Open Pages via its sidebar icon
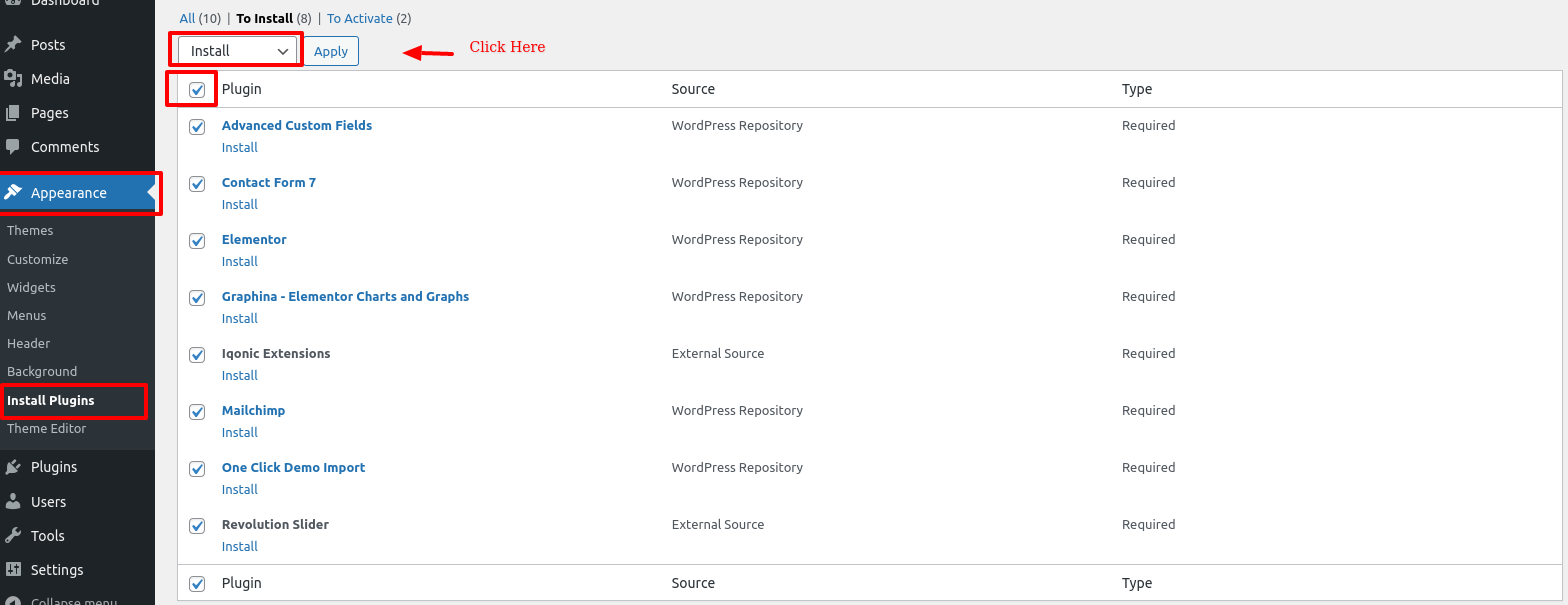Viewport: 1568px width, 605px height. pos(13,113)
